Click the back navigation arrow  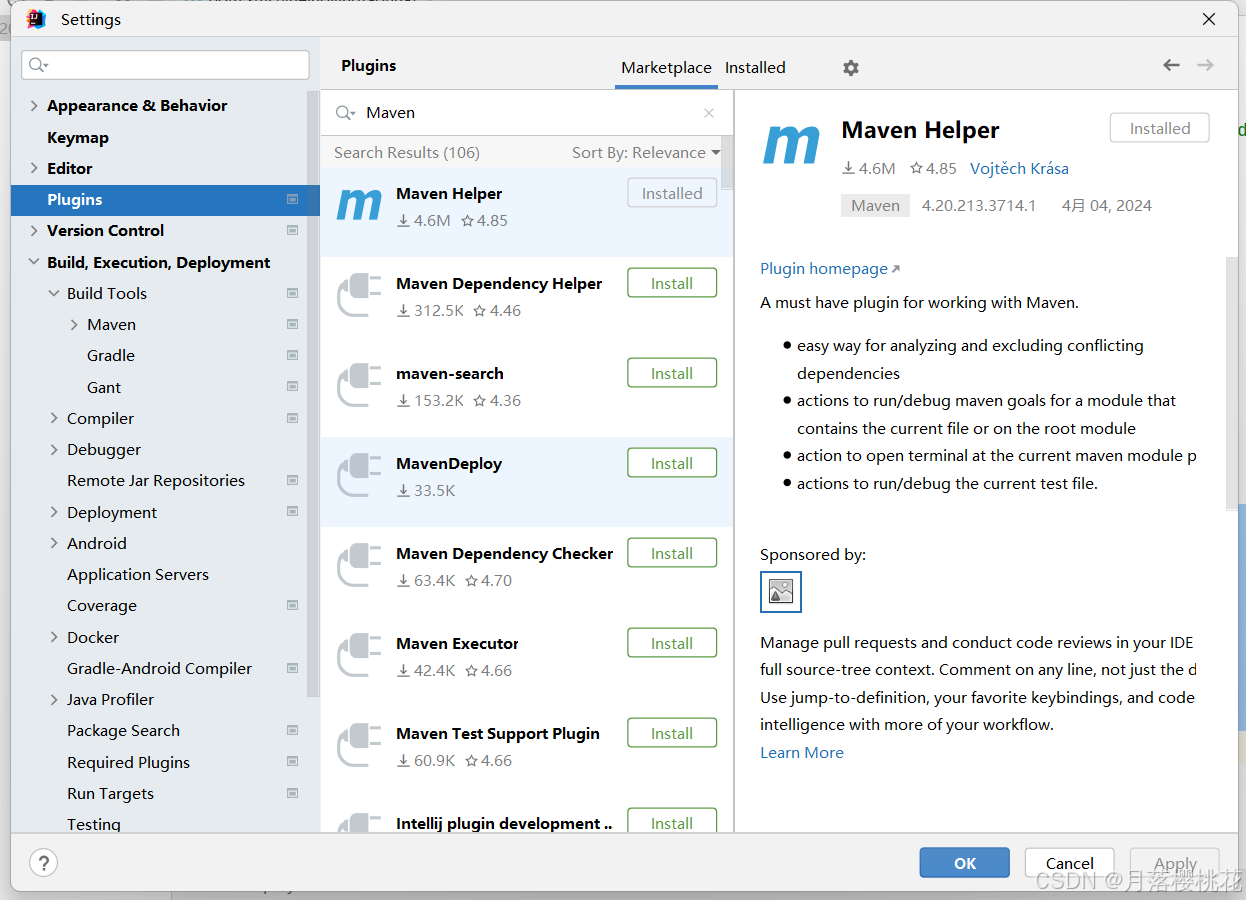(x=1171, y=65)
